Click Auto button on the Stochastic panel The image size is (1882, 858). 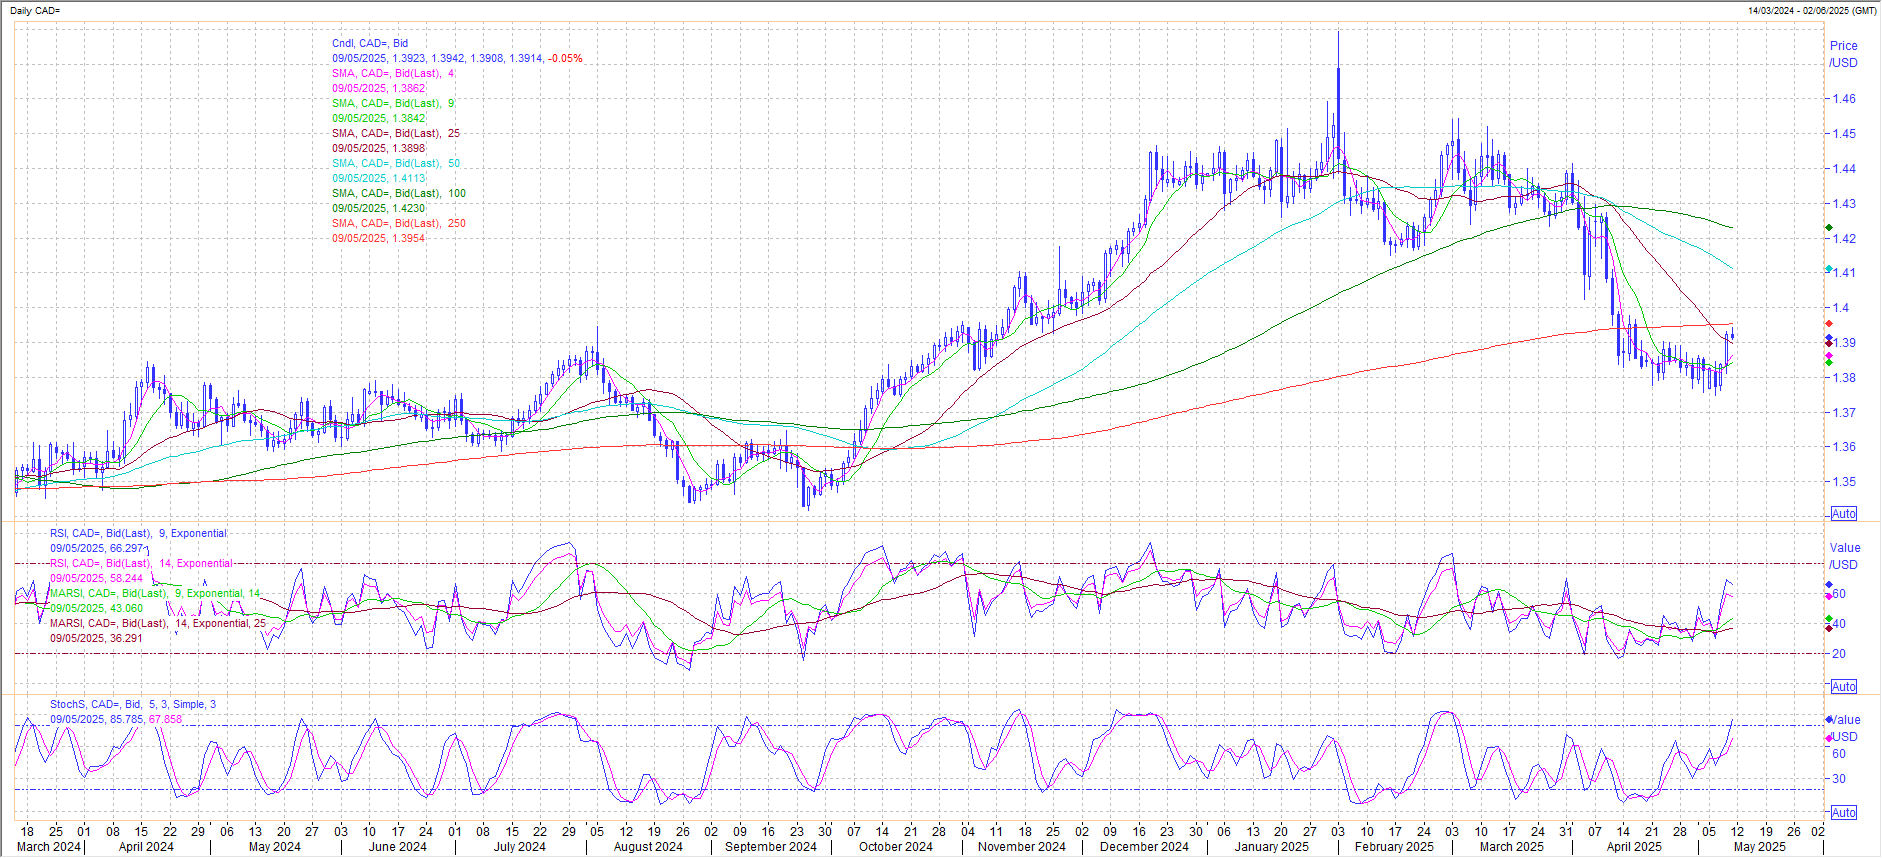(1843, 813)
